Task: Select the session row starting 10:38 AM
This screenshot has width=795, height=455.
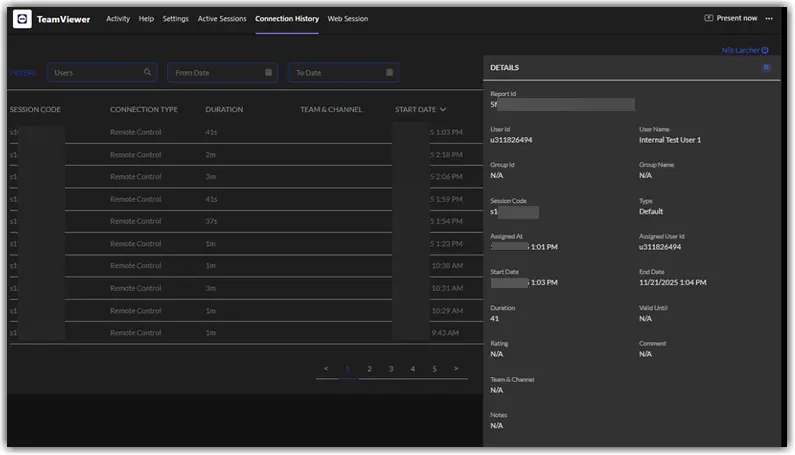Action: click(x=246, y=266)
